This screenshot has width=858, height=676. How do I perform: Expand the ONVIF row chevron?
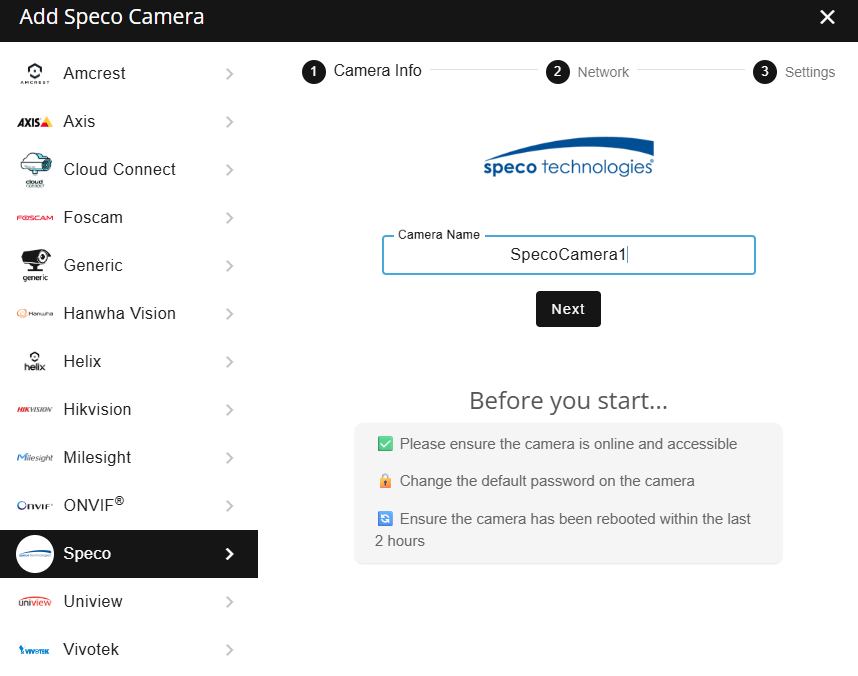tap(229, 506)
